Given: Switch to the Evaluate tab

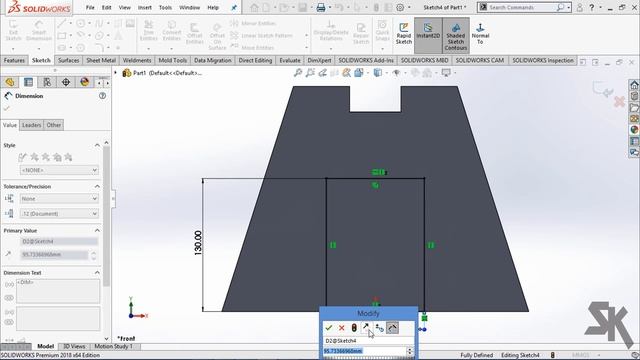Looking at the screenshot, I should point(290,60).
